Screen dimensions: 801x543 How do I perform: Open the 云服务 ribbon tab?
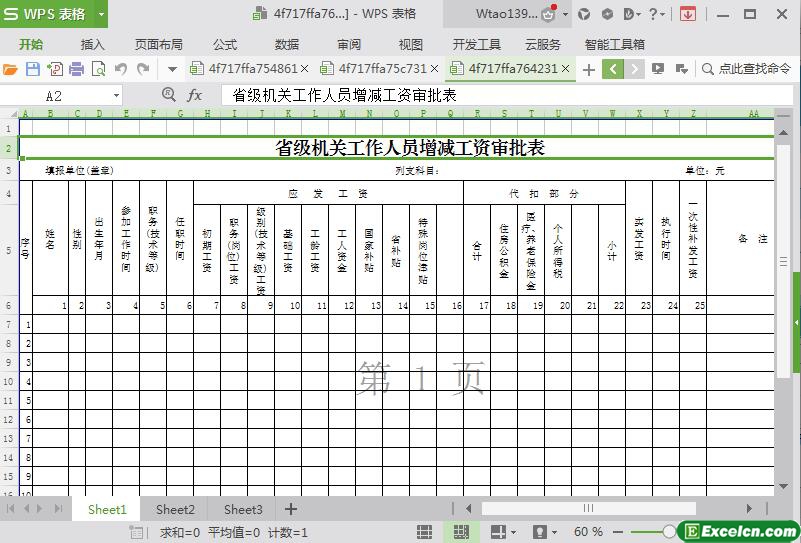(x=543, y=44)
